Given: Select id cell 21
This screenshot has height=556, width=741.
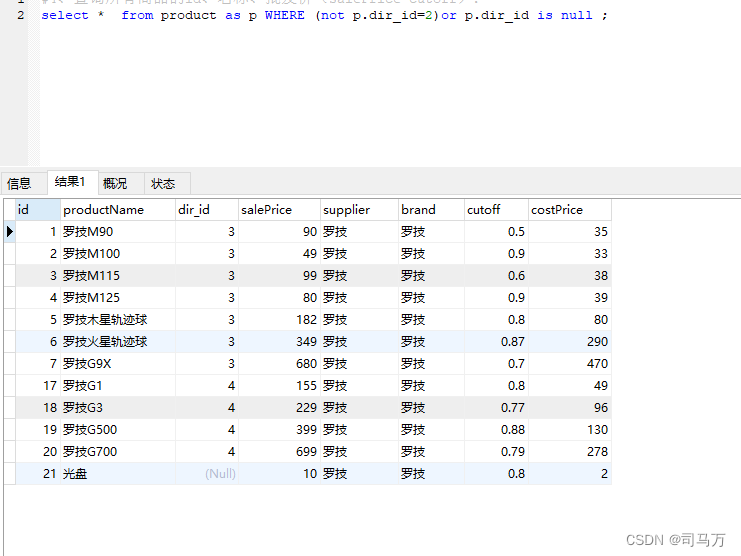Looking at the screenshot, I should (x=38, y=473).
